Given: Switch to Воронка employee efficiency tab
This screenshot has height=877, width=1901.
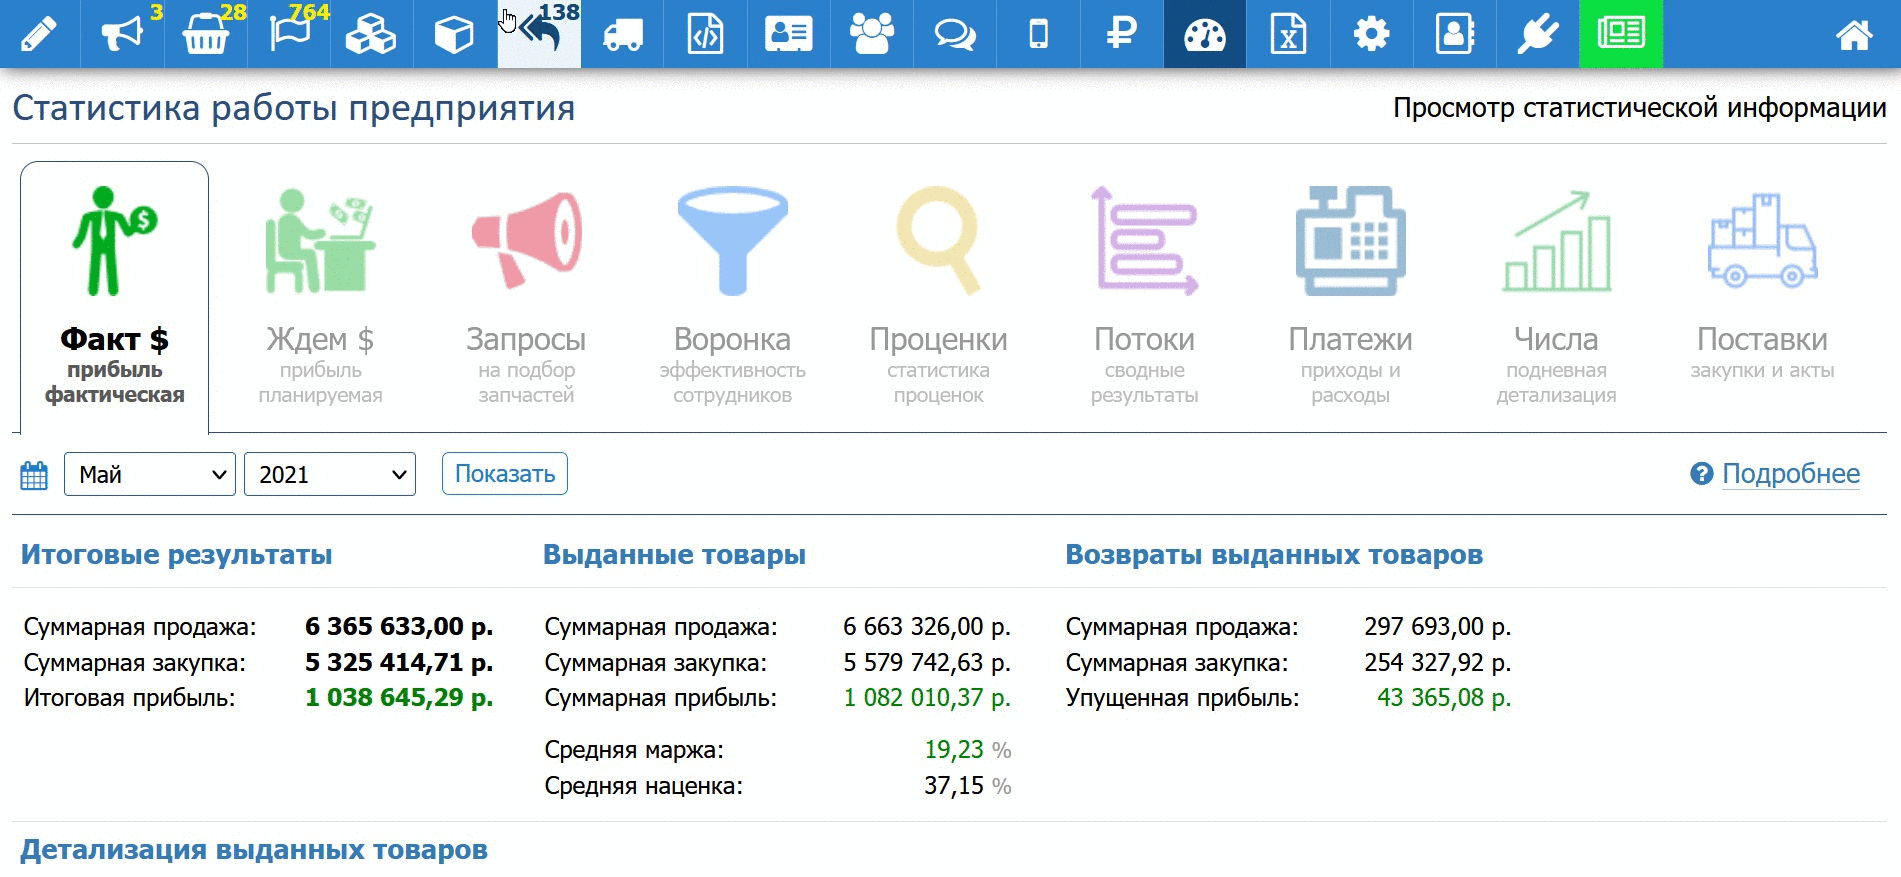Looking at the screenshot, I should tap(732, 297).
